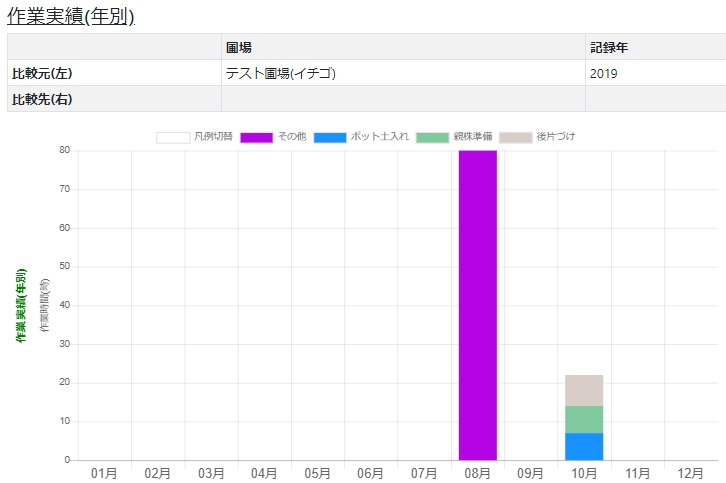Click the blue segment of 10月 bar
Image resolution: width=726 pixels, height=483 pixels.
584,446
